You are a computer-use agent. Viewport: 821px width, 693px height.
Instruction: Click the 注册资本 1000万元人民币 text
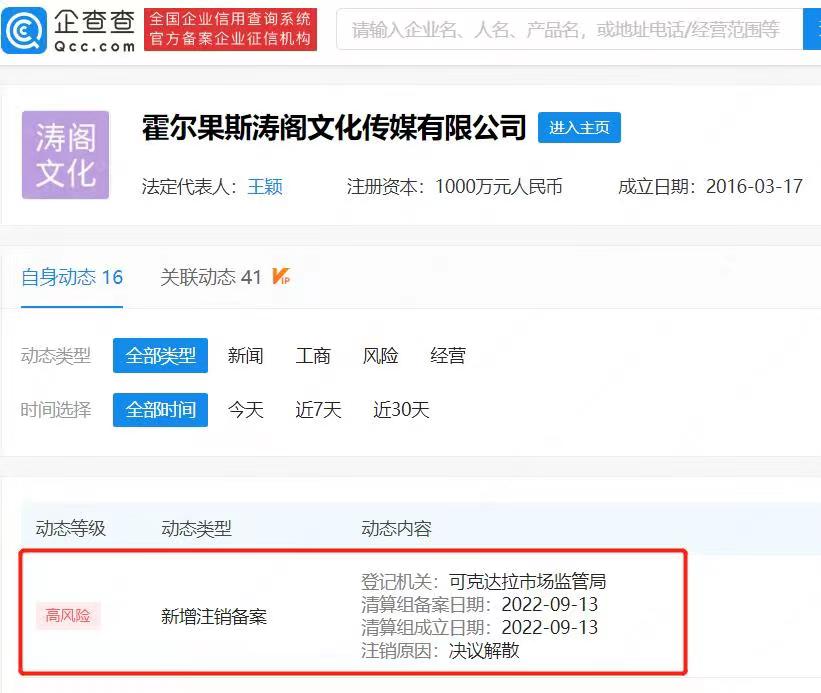pos(454,186)
